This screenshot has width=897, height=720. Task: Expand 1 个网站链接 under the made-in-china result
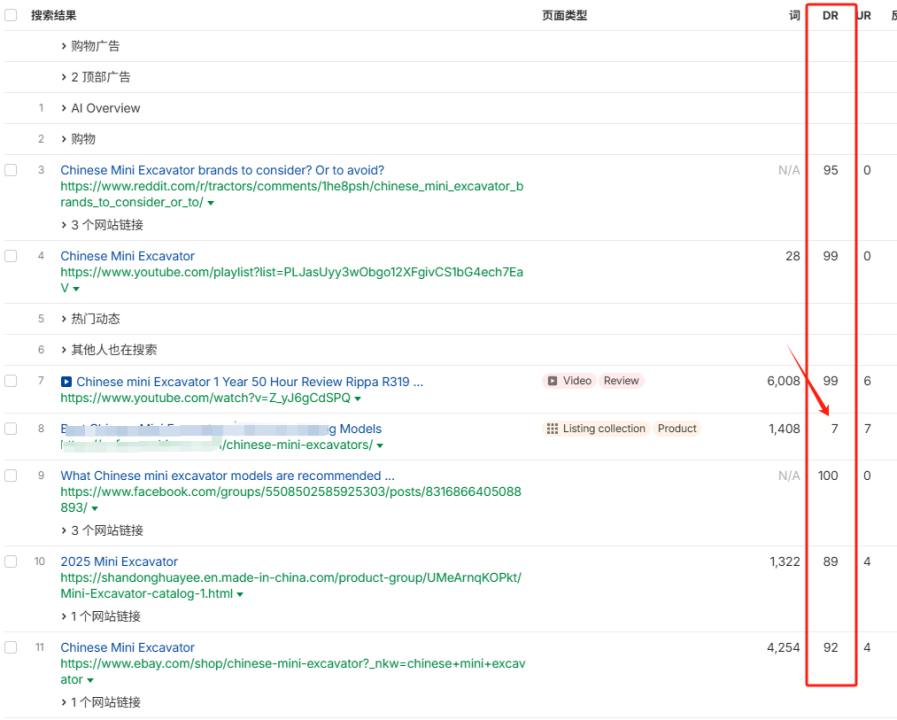[101, 616]
